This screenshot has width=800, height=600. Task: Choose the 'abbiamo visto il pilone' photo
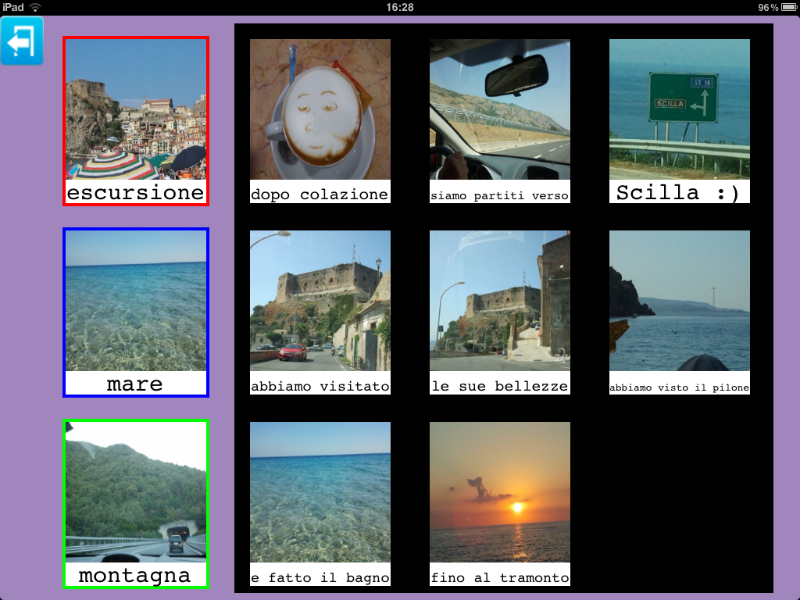[680, 302]
